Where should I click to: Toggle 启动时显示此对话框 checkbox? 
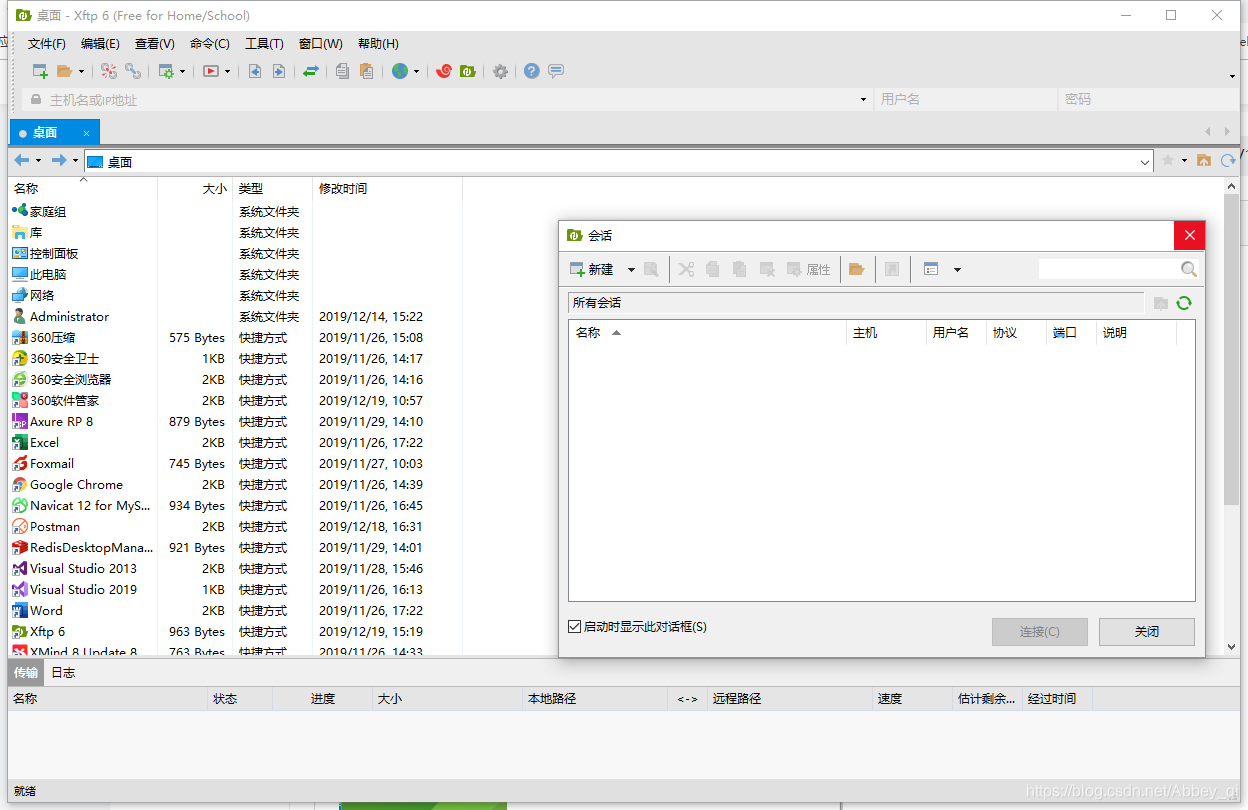574,627
